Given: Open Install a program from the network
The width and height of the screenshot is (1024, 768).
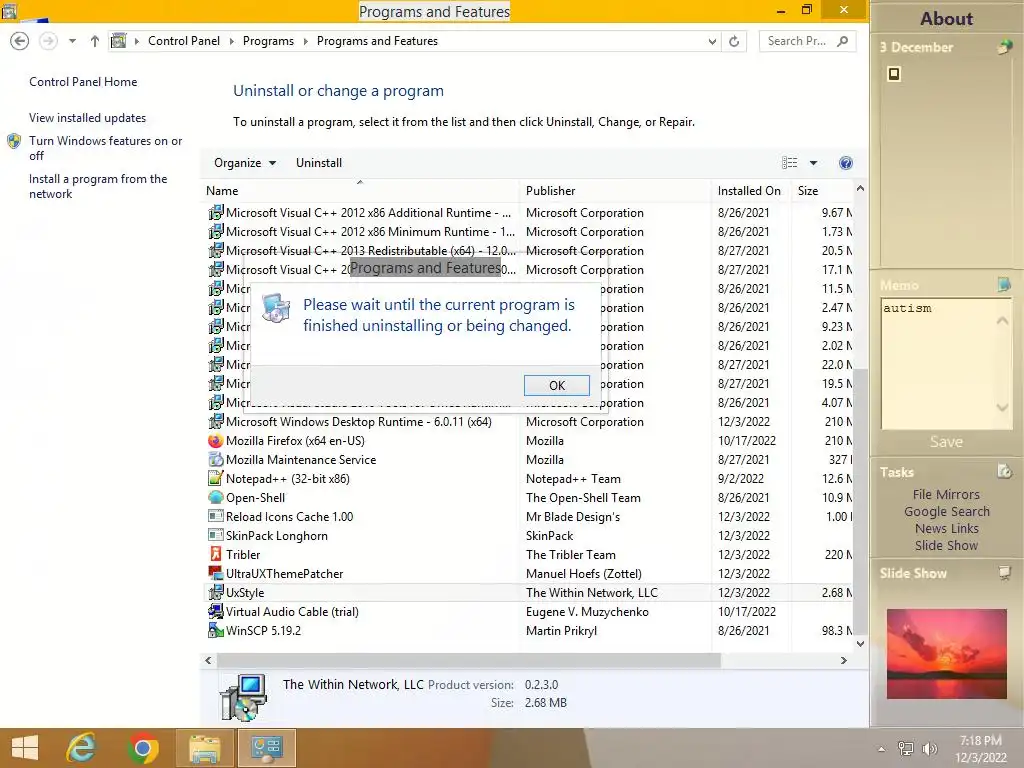Looking at the screenshot, I should [x=98, y=186].
